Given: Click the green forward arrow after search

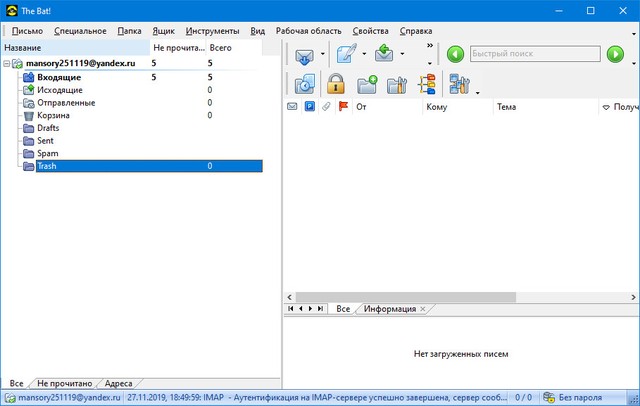Looking at the screenshot, I should [614, 54].
